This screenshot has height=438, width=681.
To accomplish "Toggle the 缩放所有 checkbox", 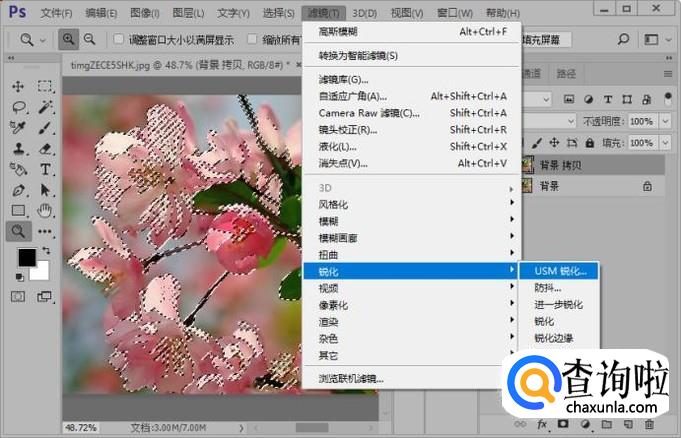I will coord(252,39).
